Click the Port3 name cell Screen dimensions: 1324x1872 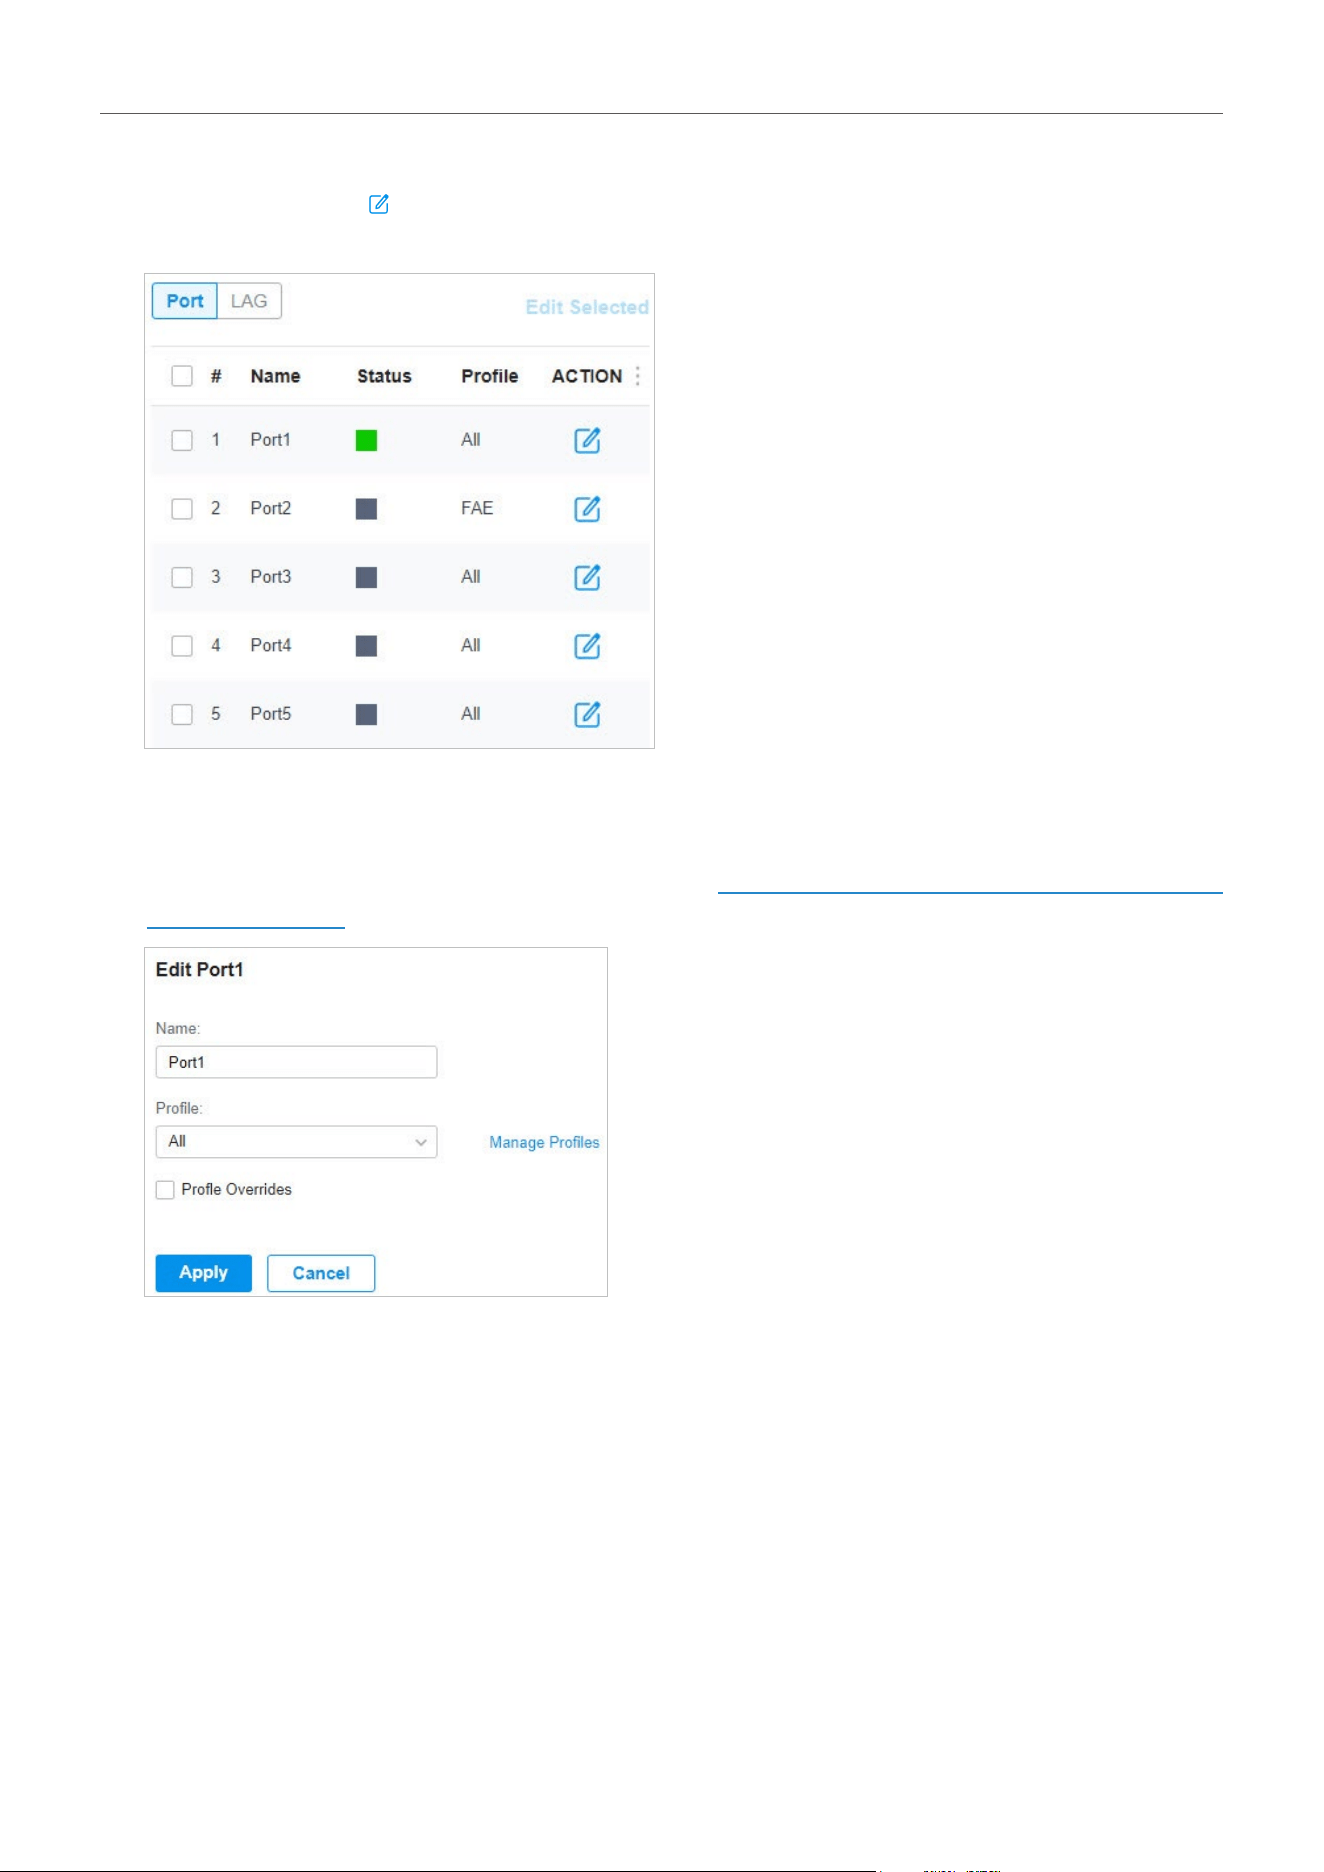(271, 577)
